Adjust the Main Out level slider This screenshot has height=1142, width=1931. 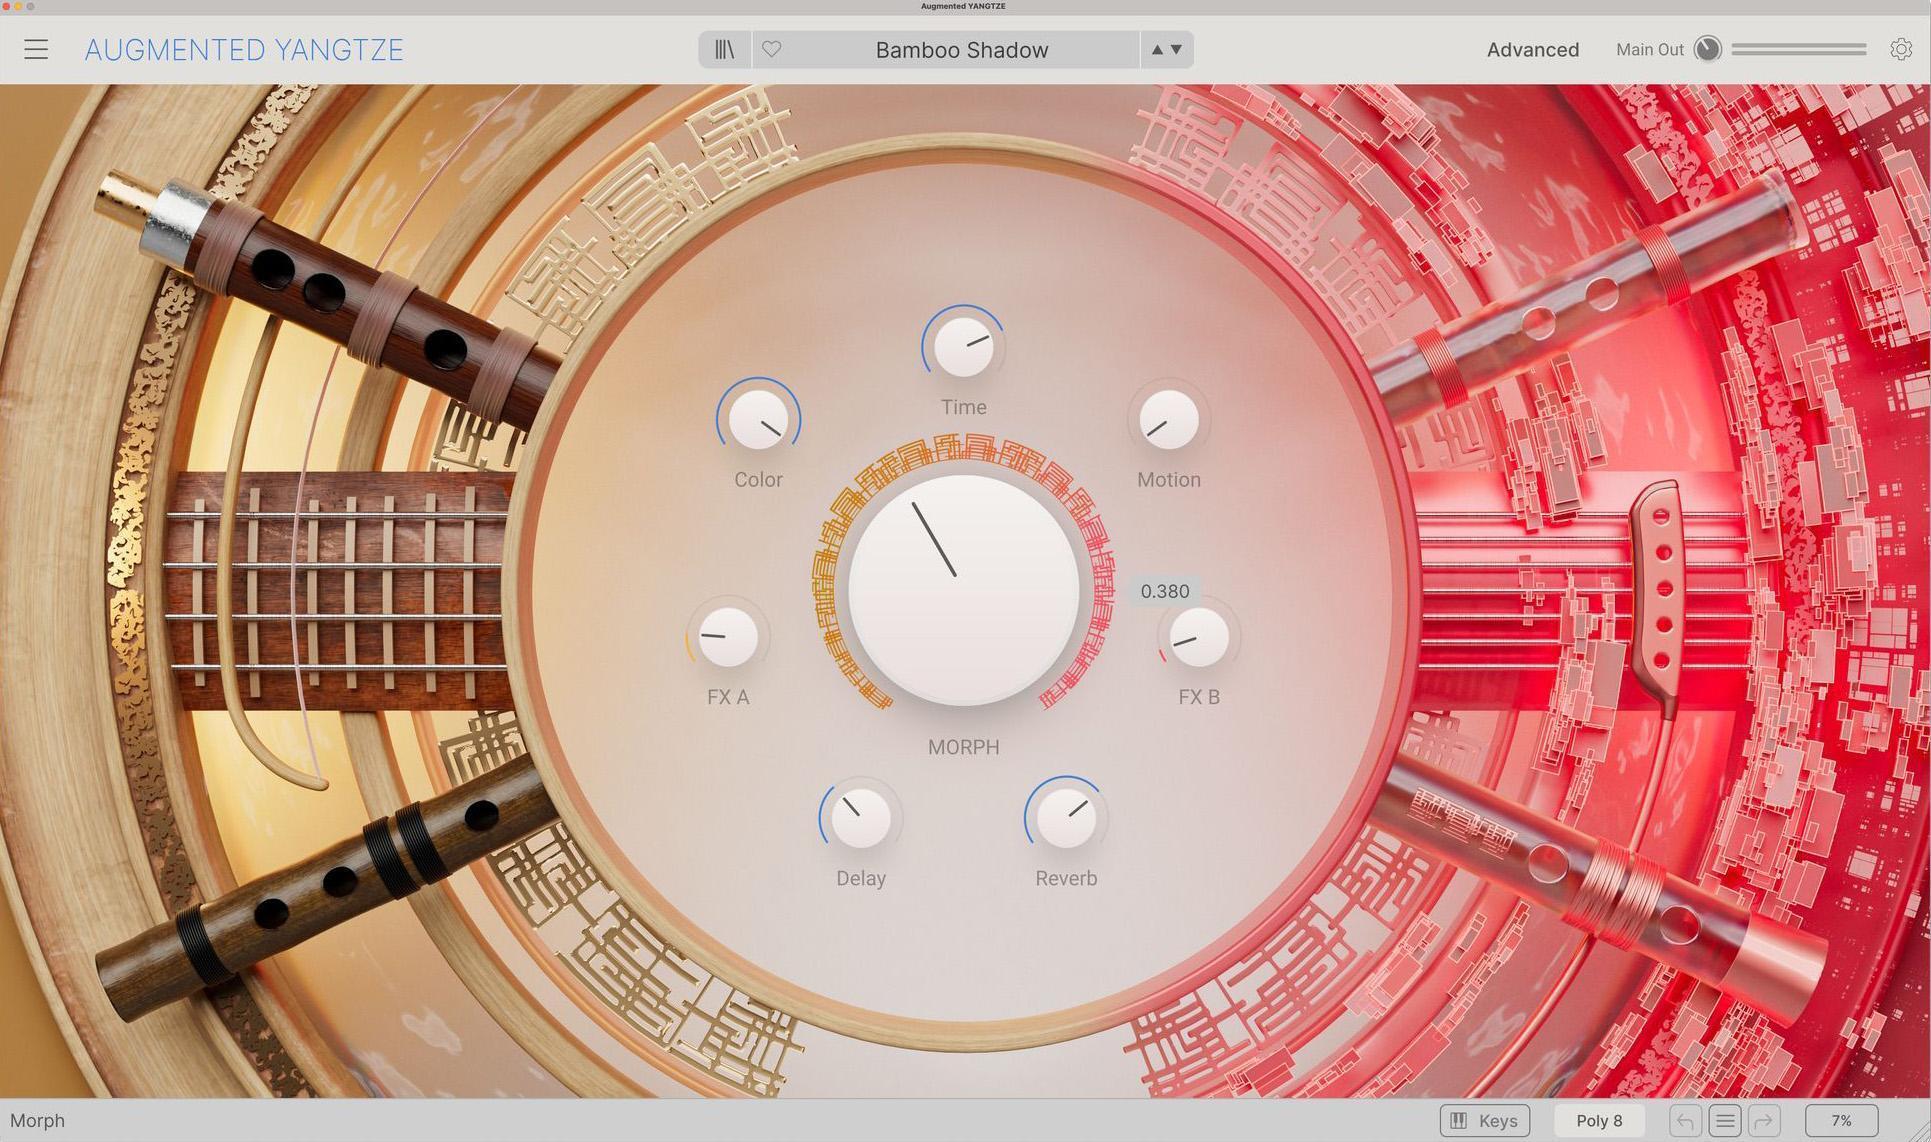click(1800, 48)
